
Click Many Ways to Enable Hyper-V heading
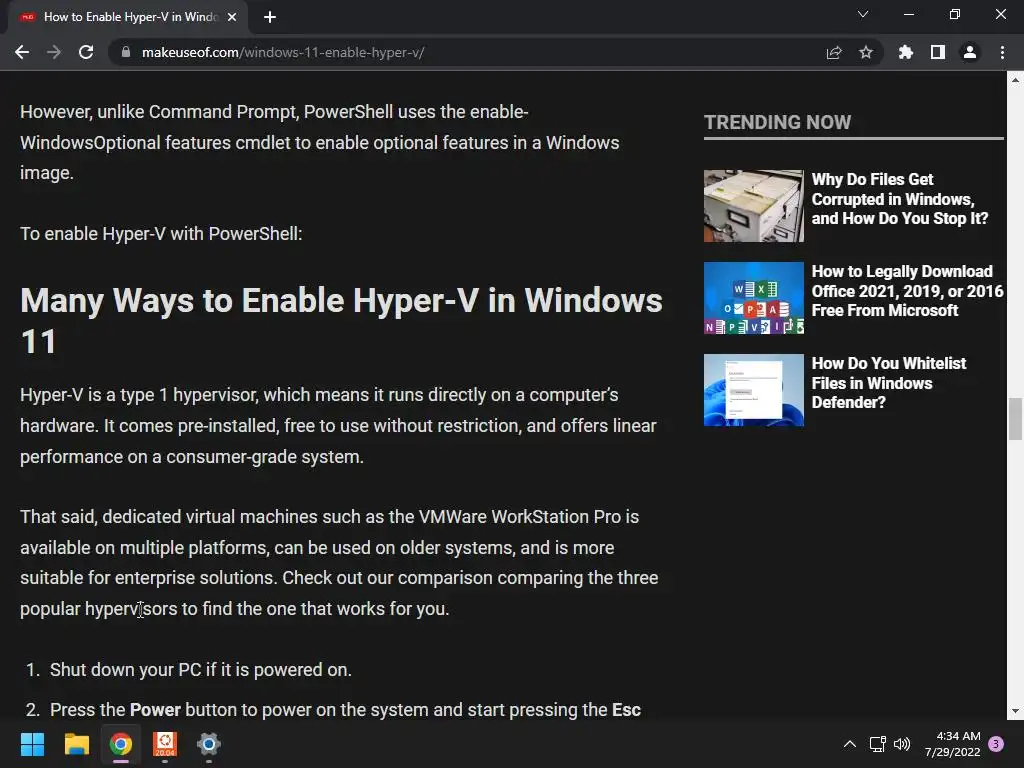[x=342, y=321]
